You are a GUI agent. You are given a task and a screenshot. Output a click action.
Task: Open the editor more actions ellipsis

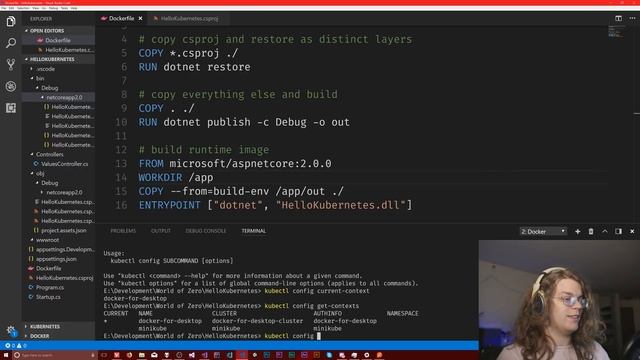(x=632, y=18)
